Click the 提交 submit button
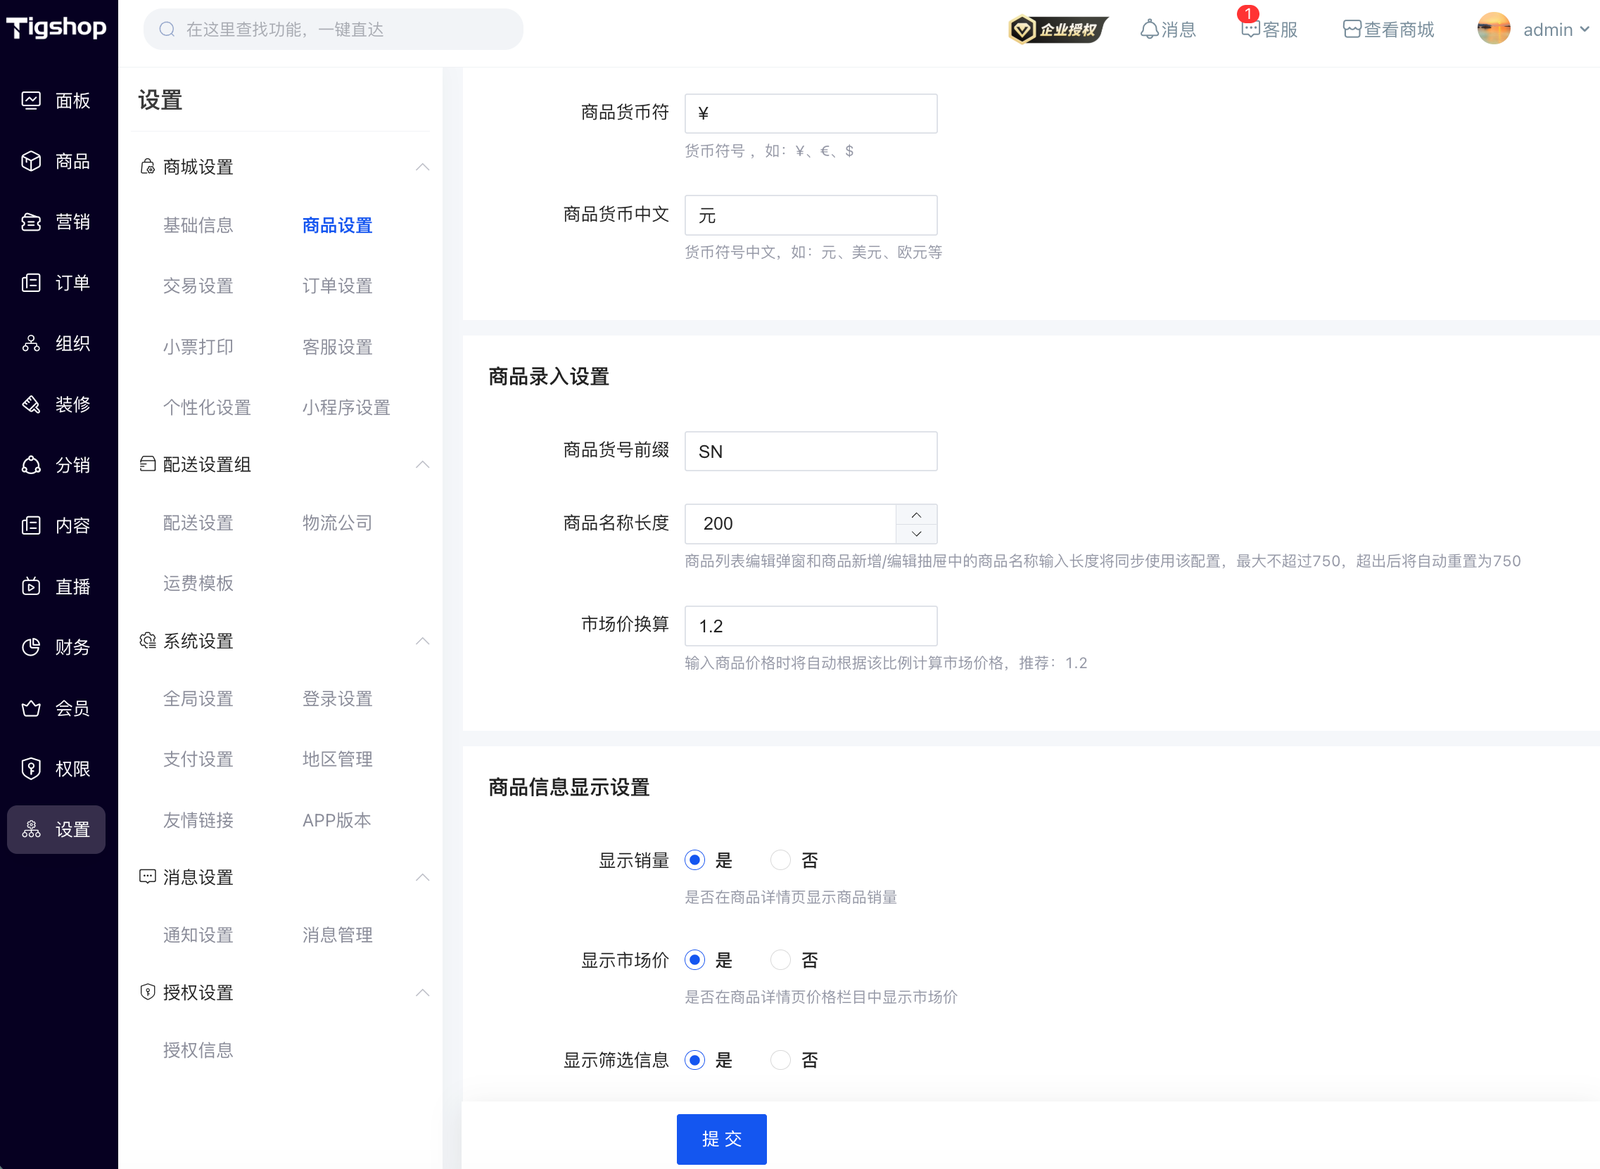 click(721, 1139)
